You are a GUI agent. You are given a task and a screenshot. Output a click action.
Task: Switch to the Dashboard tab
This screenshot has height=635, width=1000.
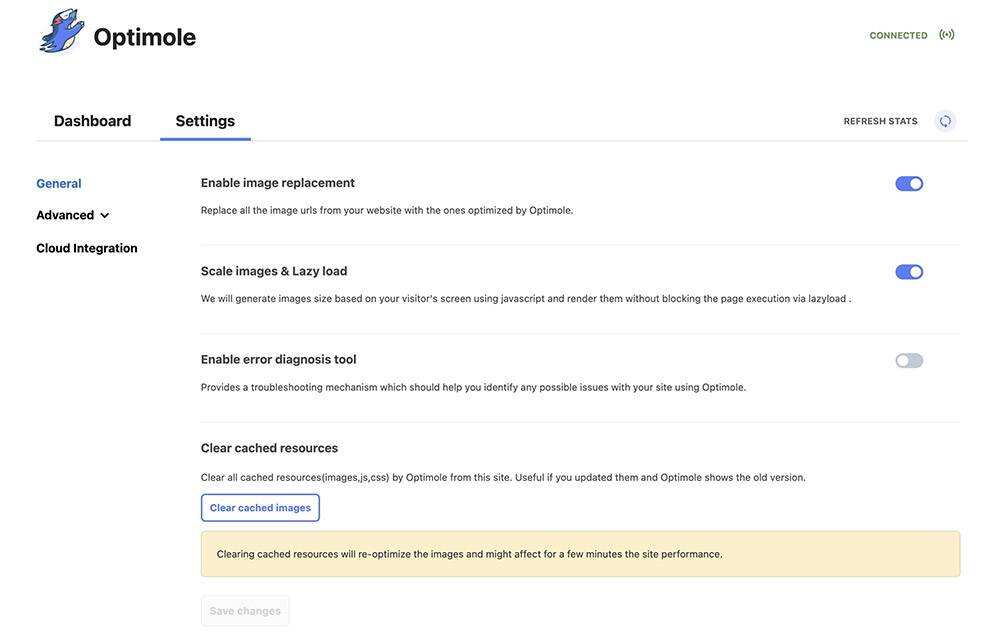coord(92,121)
